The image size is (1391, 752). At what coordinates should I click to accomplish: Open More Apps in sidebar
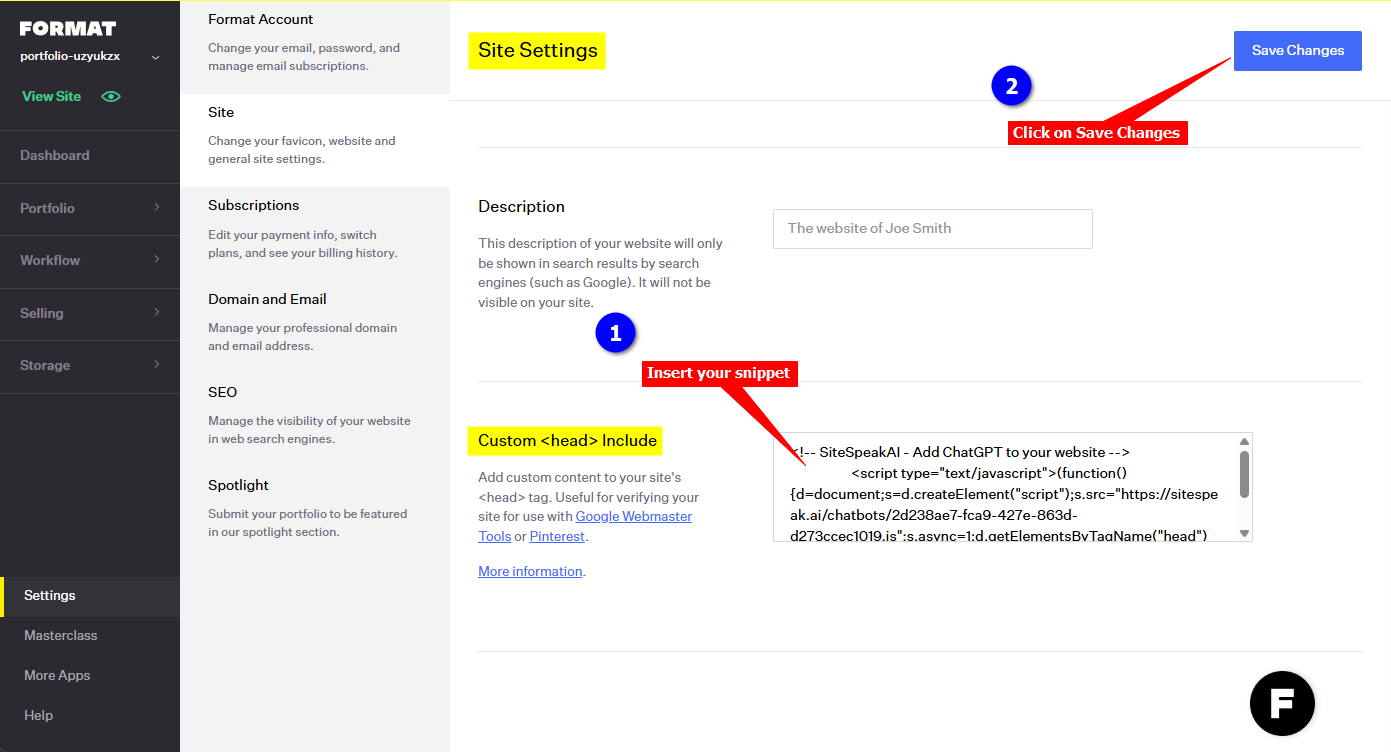57,675
